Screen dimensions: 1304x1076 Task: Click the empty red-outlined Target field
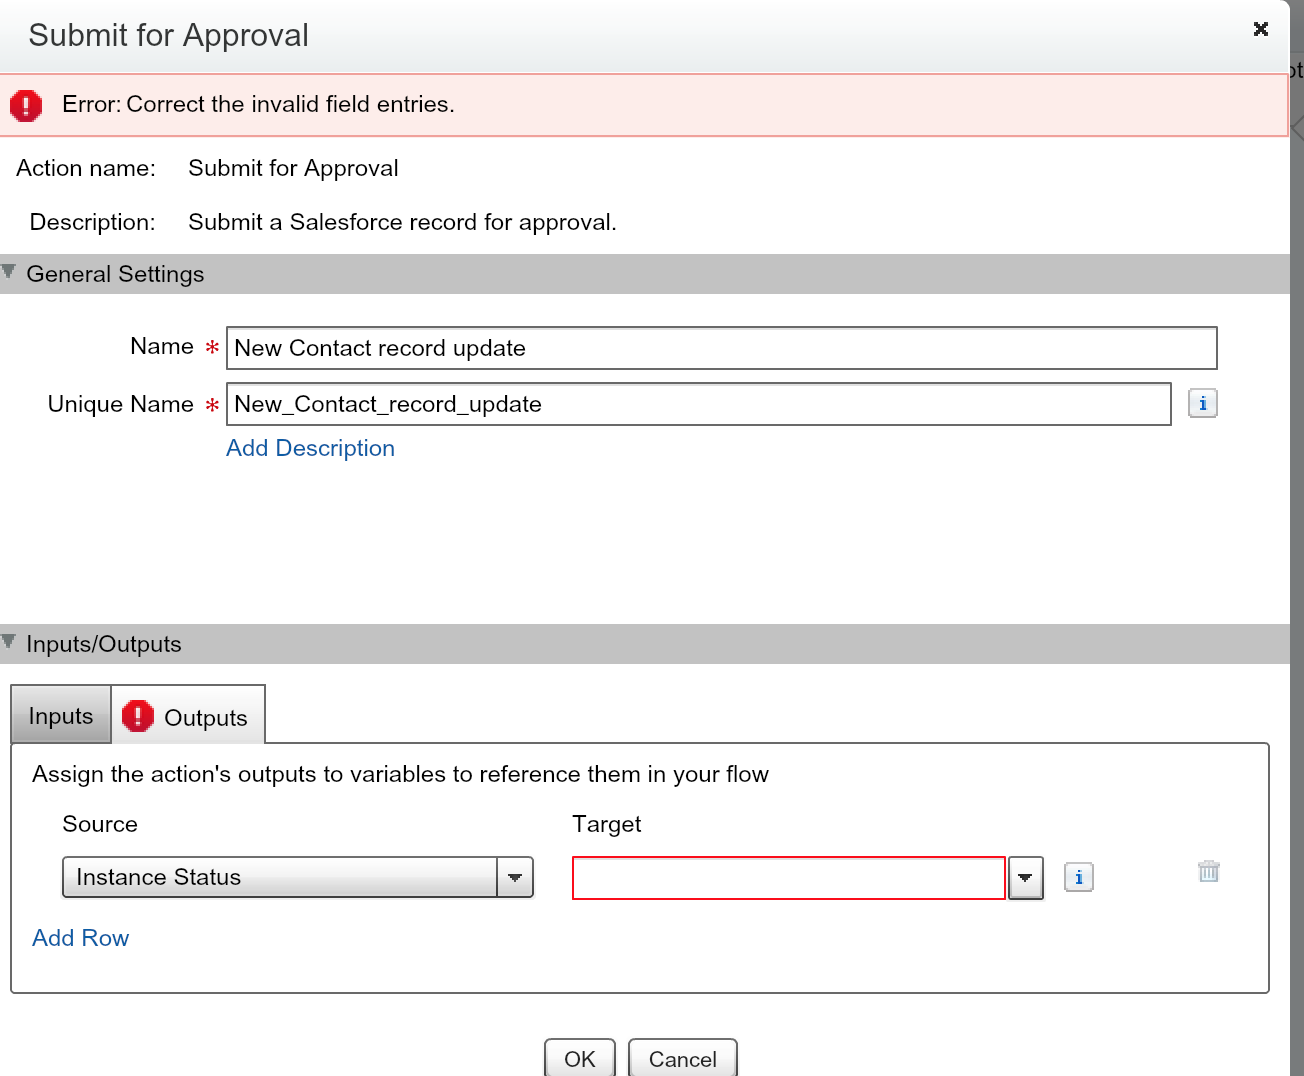[788, 878]
